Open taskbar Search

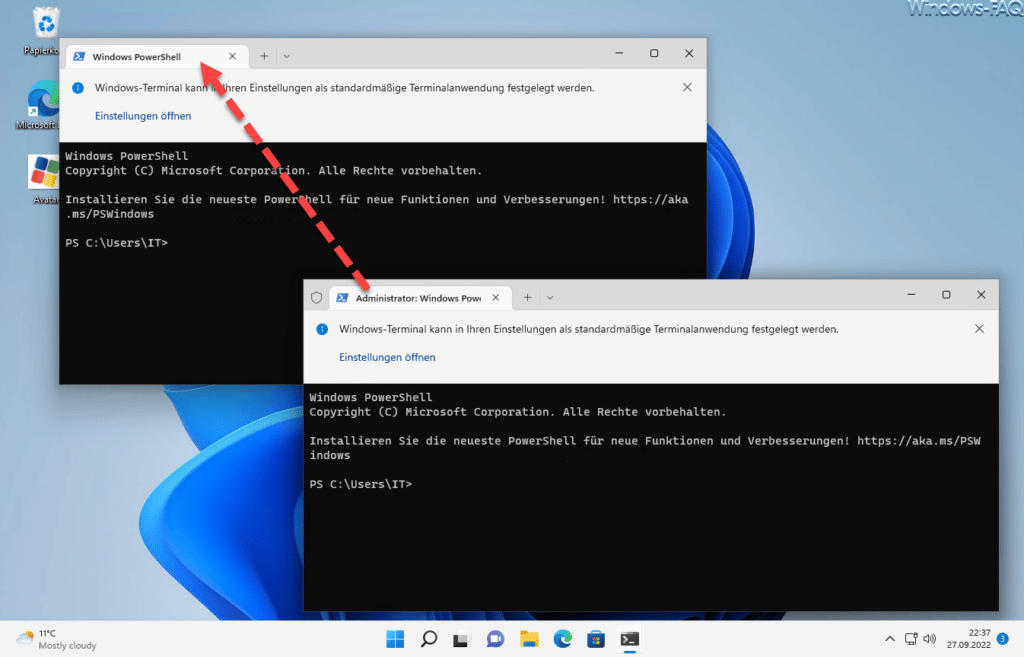428,639
